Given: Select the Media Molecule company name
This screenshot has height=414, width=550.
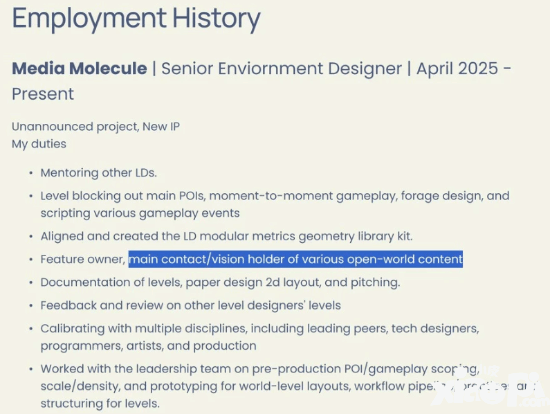Looking at the screenshot, I should point(79,68).
